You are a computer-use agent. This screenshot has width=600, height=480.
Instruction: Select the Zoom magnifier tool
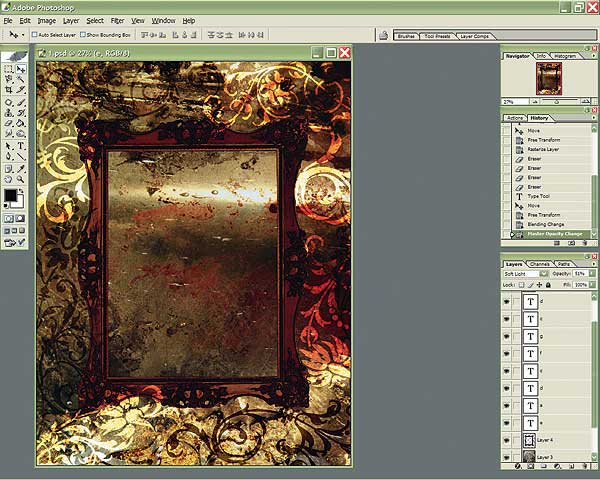tap(21, 178)
